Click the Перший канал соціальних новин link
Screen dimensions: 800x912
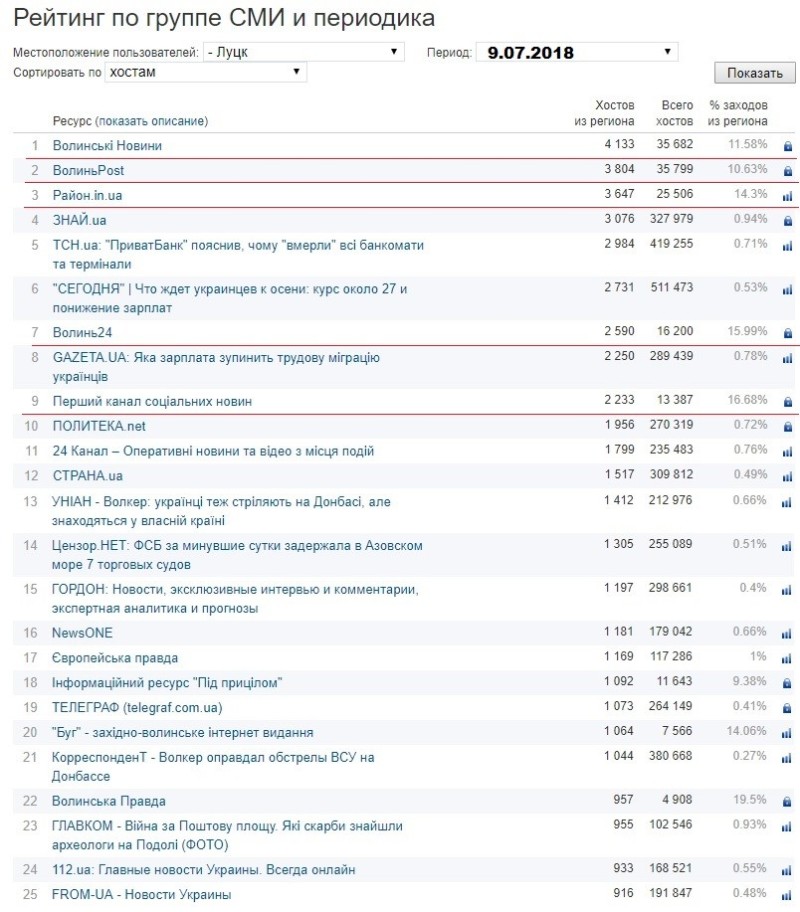(x=152, y=401)
